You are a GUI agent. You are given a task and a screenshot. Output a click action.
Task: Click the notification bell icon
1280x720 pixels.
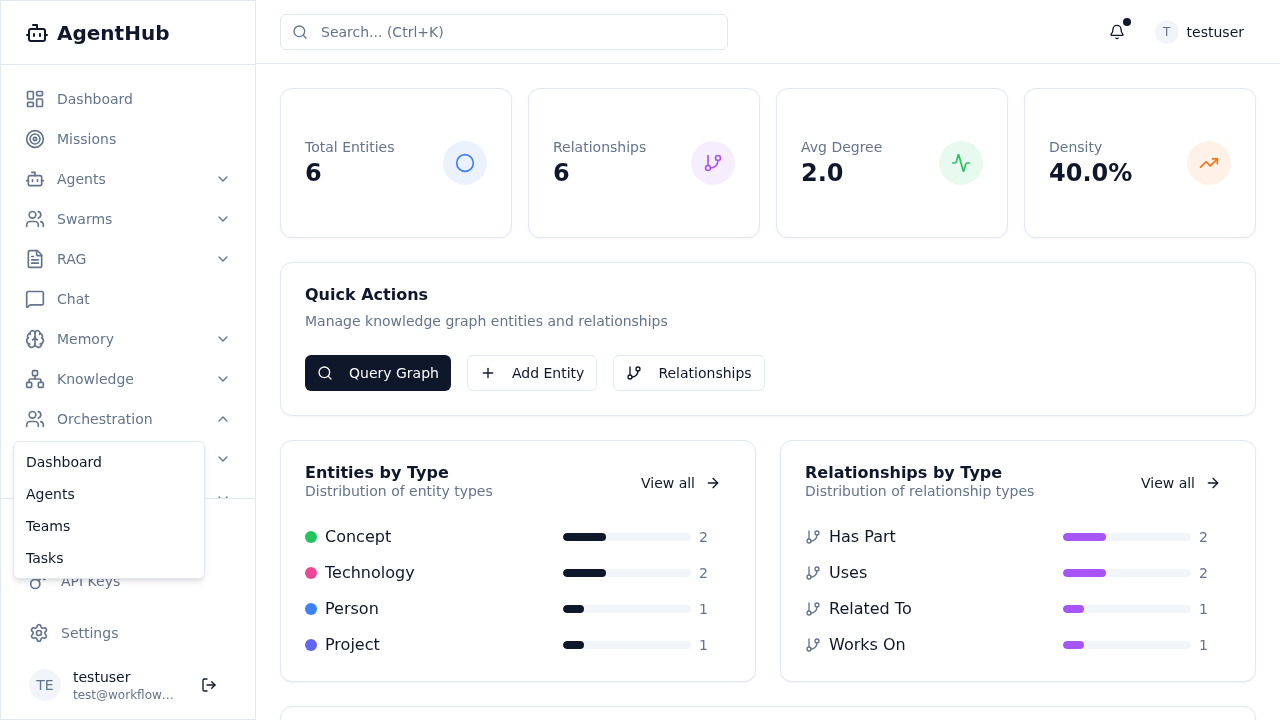tap(1116, 32)
